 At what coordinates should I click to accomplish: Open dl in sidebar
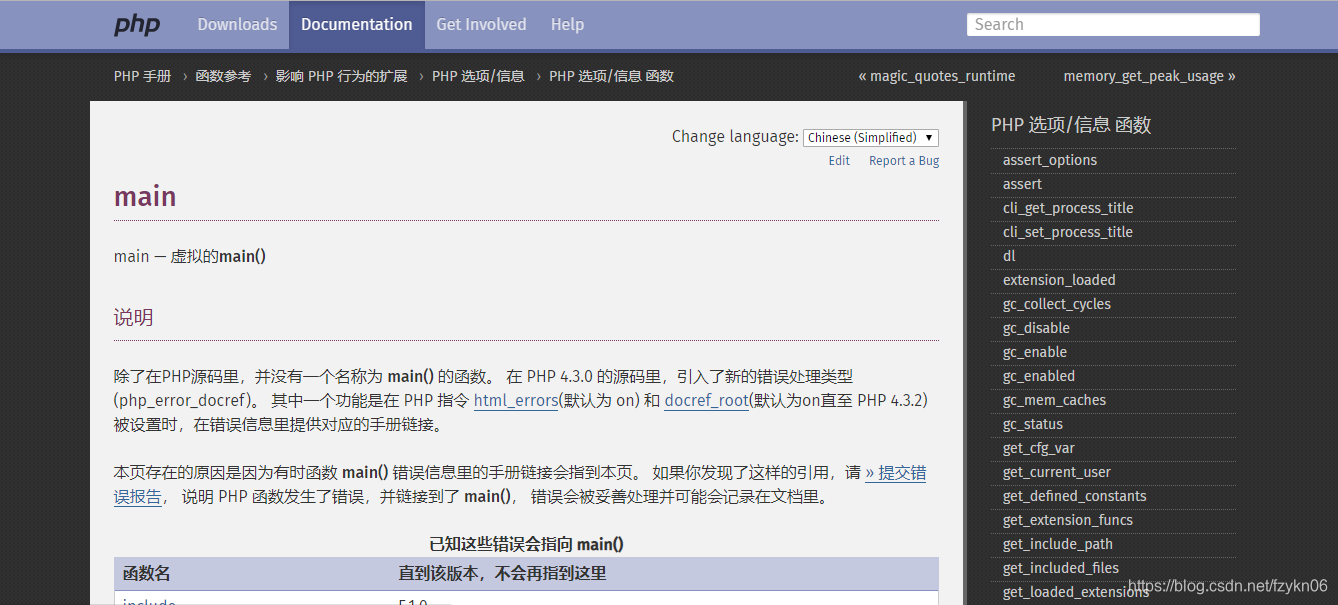pyautogui.click(x=1009, y=256)
